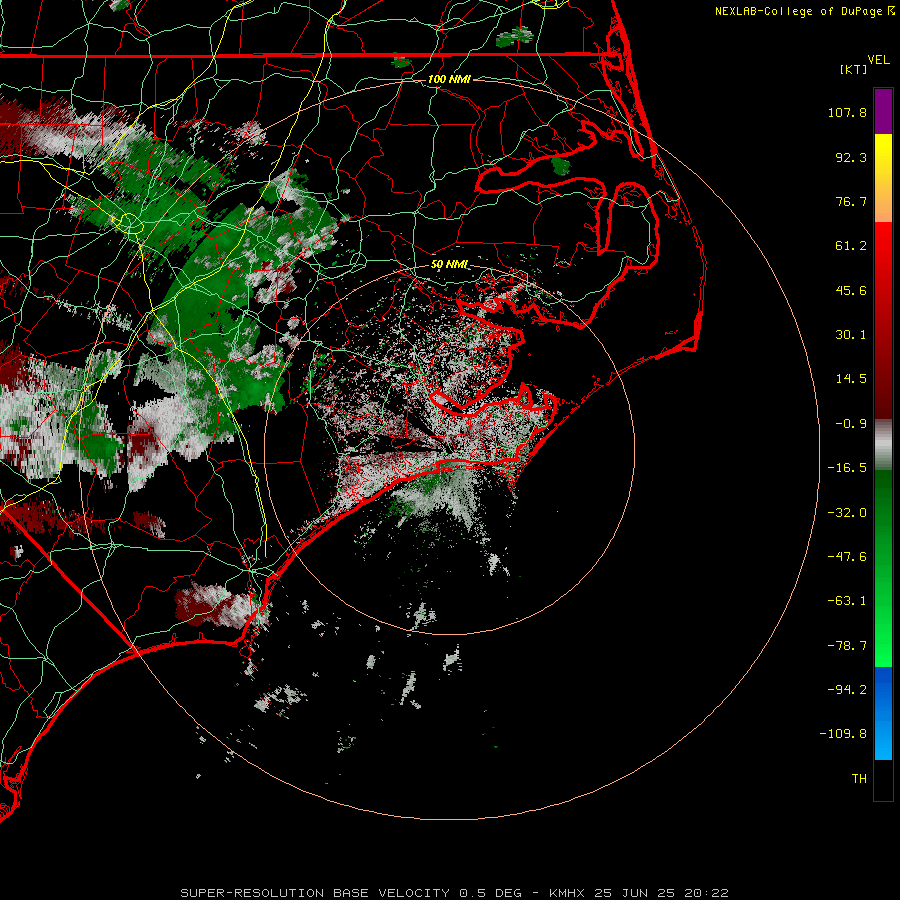Image resolution: width=900 pixels, height=900 pixels.
Task: Click the purple segment of the color bar
Action: click(883, 111)
